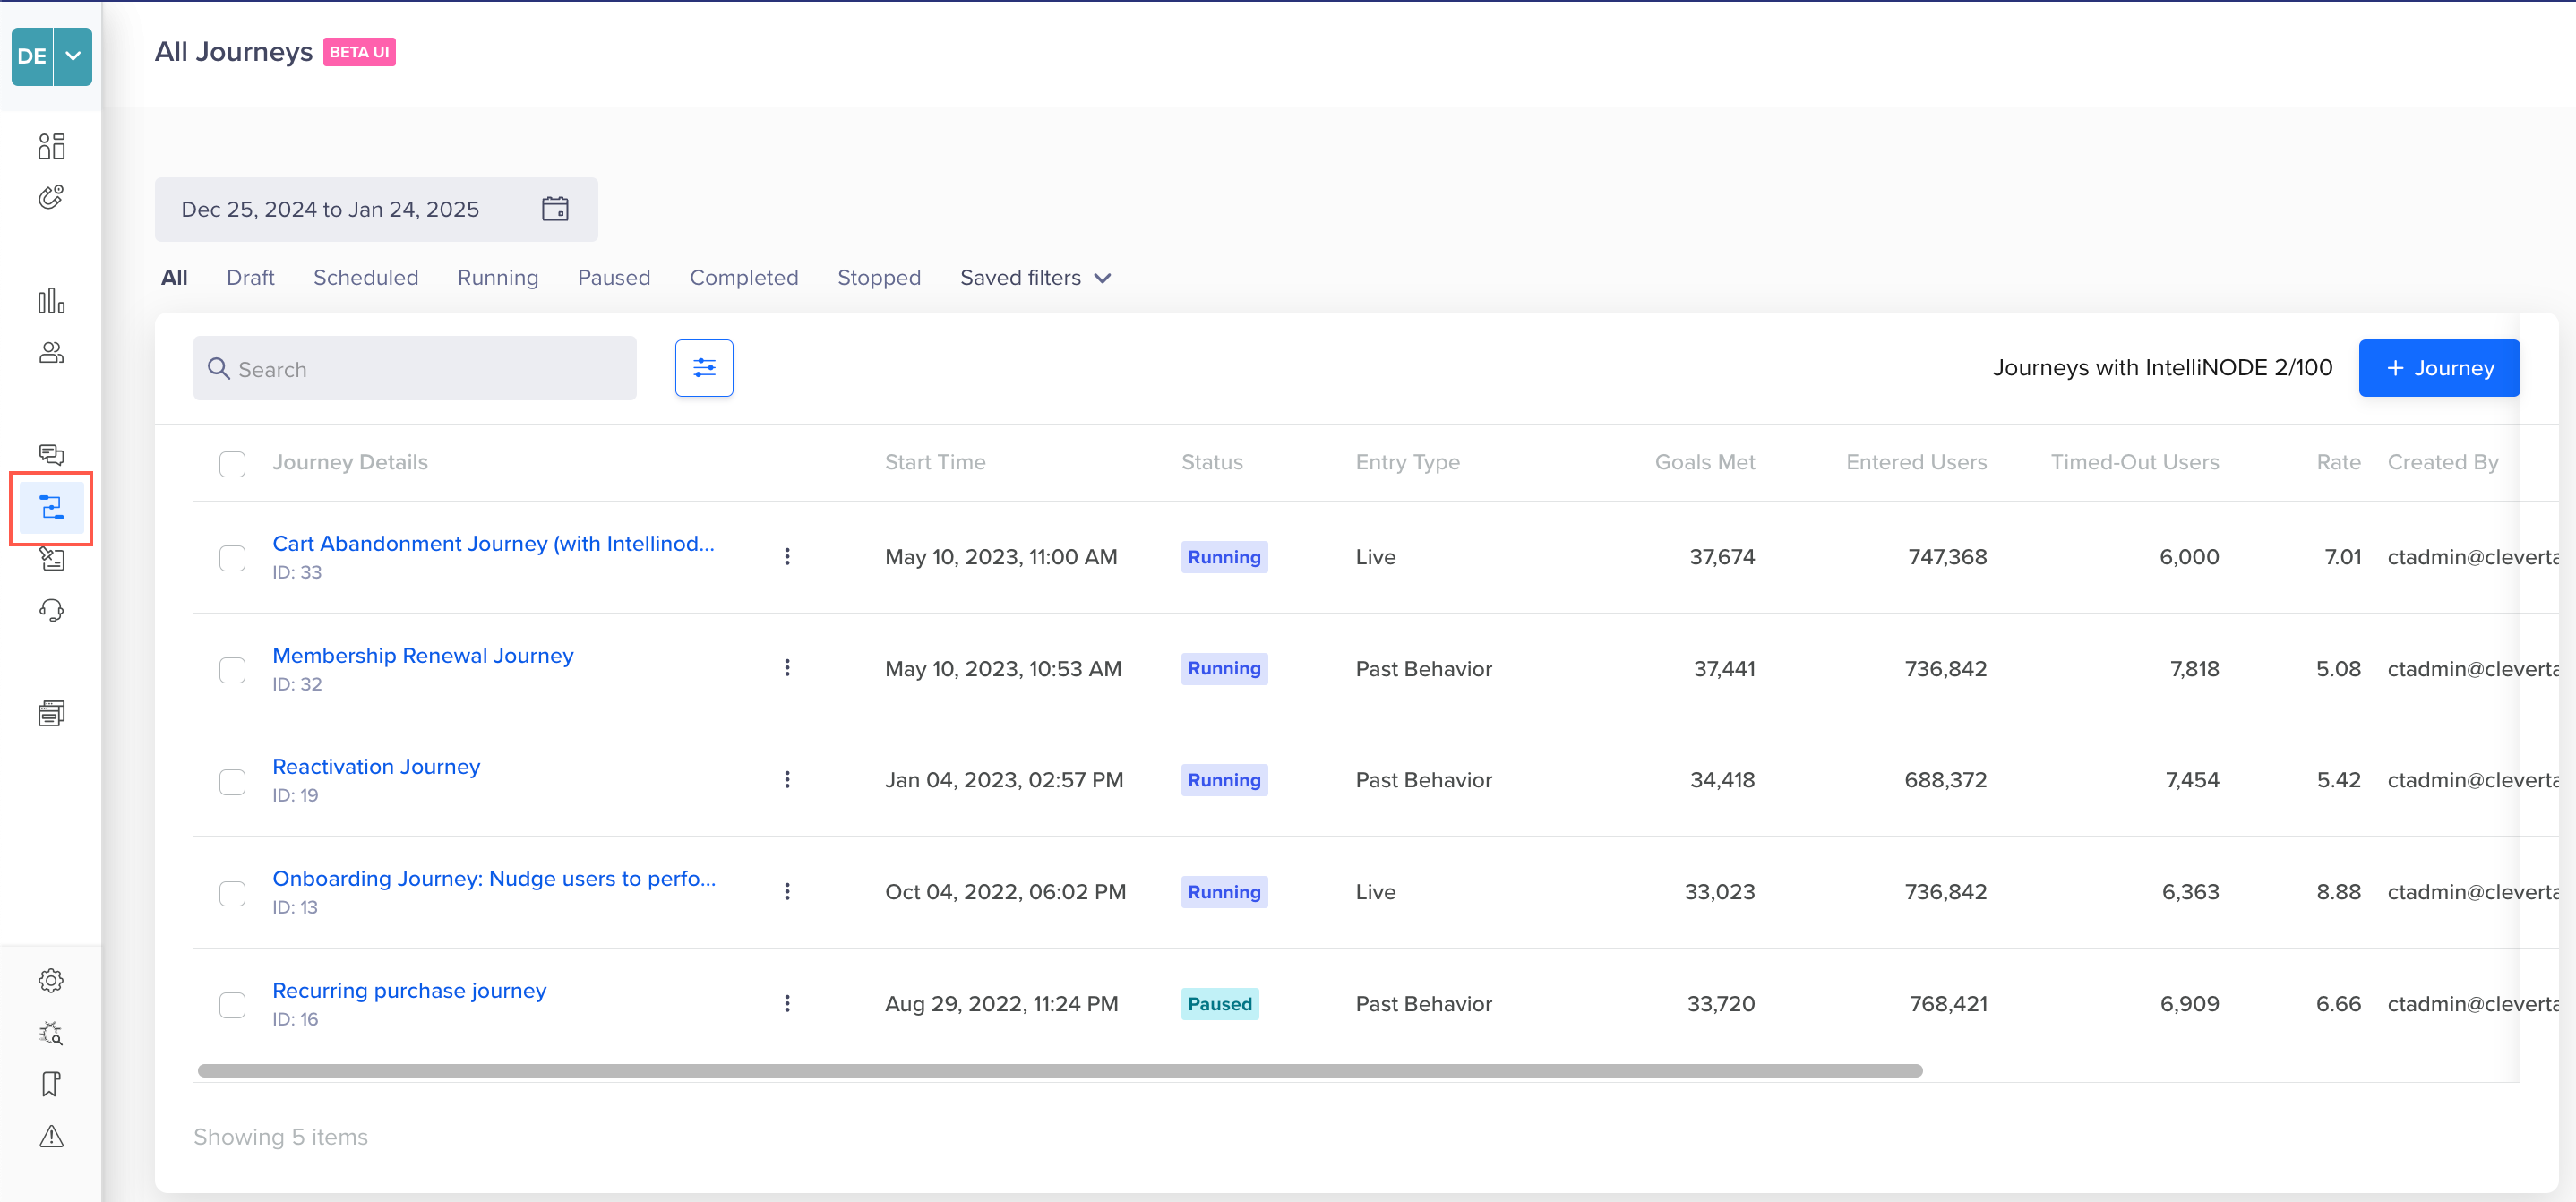Screen dimensions: 2576x1202
Task: Open the warning triangle sidebar icon
Action: 51,1136
